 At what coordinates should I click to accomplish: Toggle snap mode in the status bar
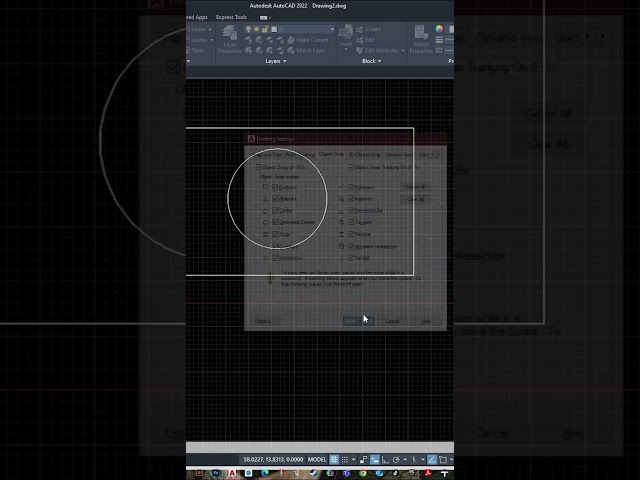coord(345,460)
